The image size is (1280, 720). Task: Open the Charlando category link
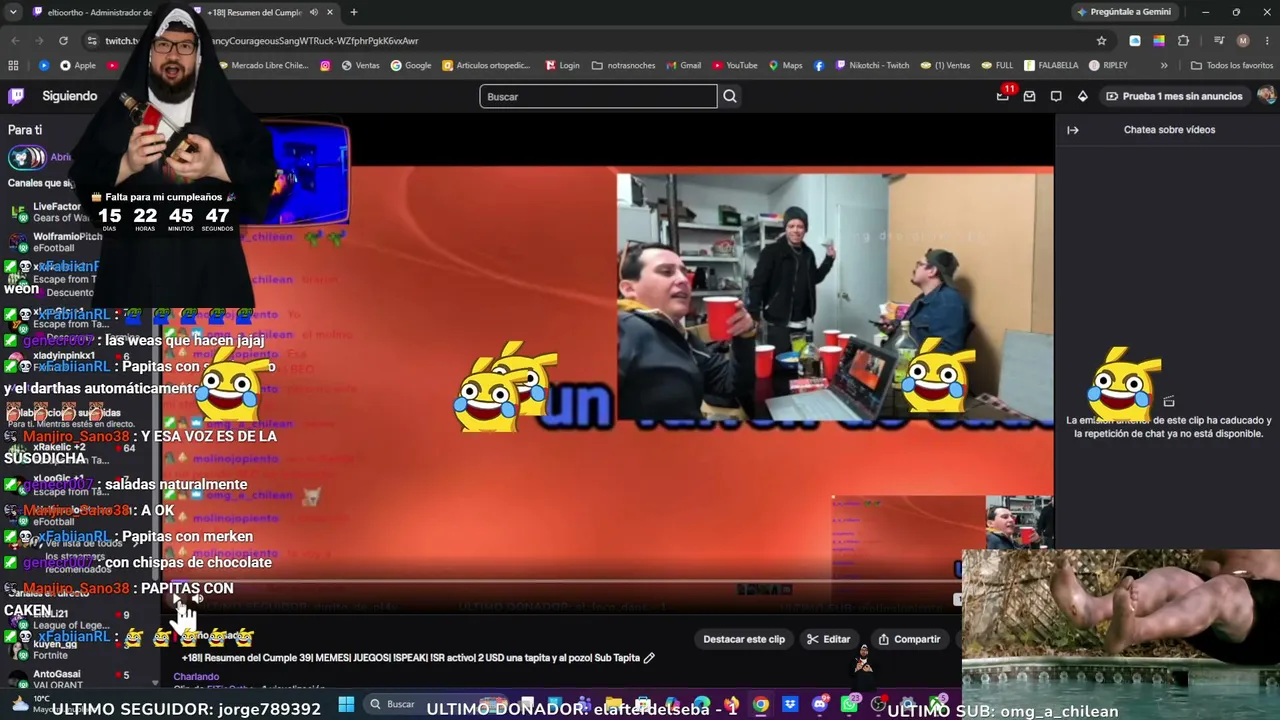(196, 677)
